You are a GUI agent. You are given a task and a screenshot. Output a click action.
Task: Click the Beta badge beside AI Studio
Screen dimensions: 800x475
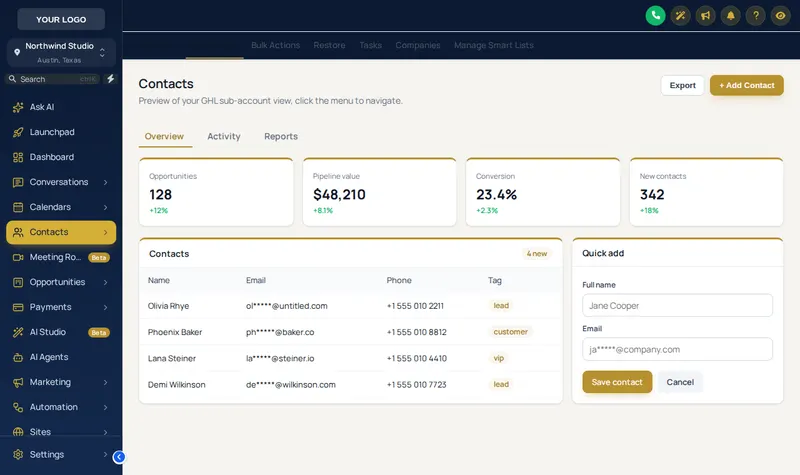[99, 333]
